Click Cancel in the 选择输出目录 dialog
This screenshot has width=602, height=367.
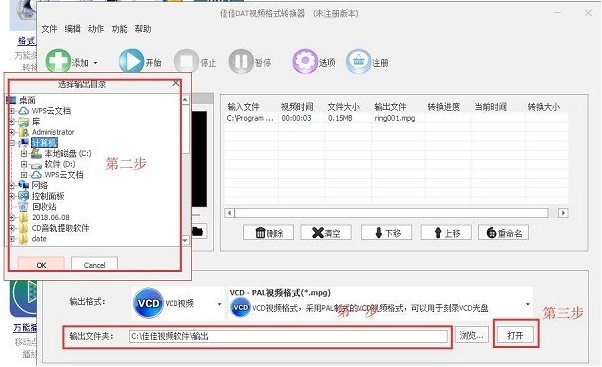94,265
